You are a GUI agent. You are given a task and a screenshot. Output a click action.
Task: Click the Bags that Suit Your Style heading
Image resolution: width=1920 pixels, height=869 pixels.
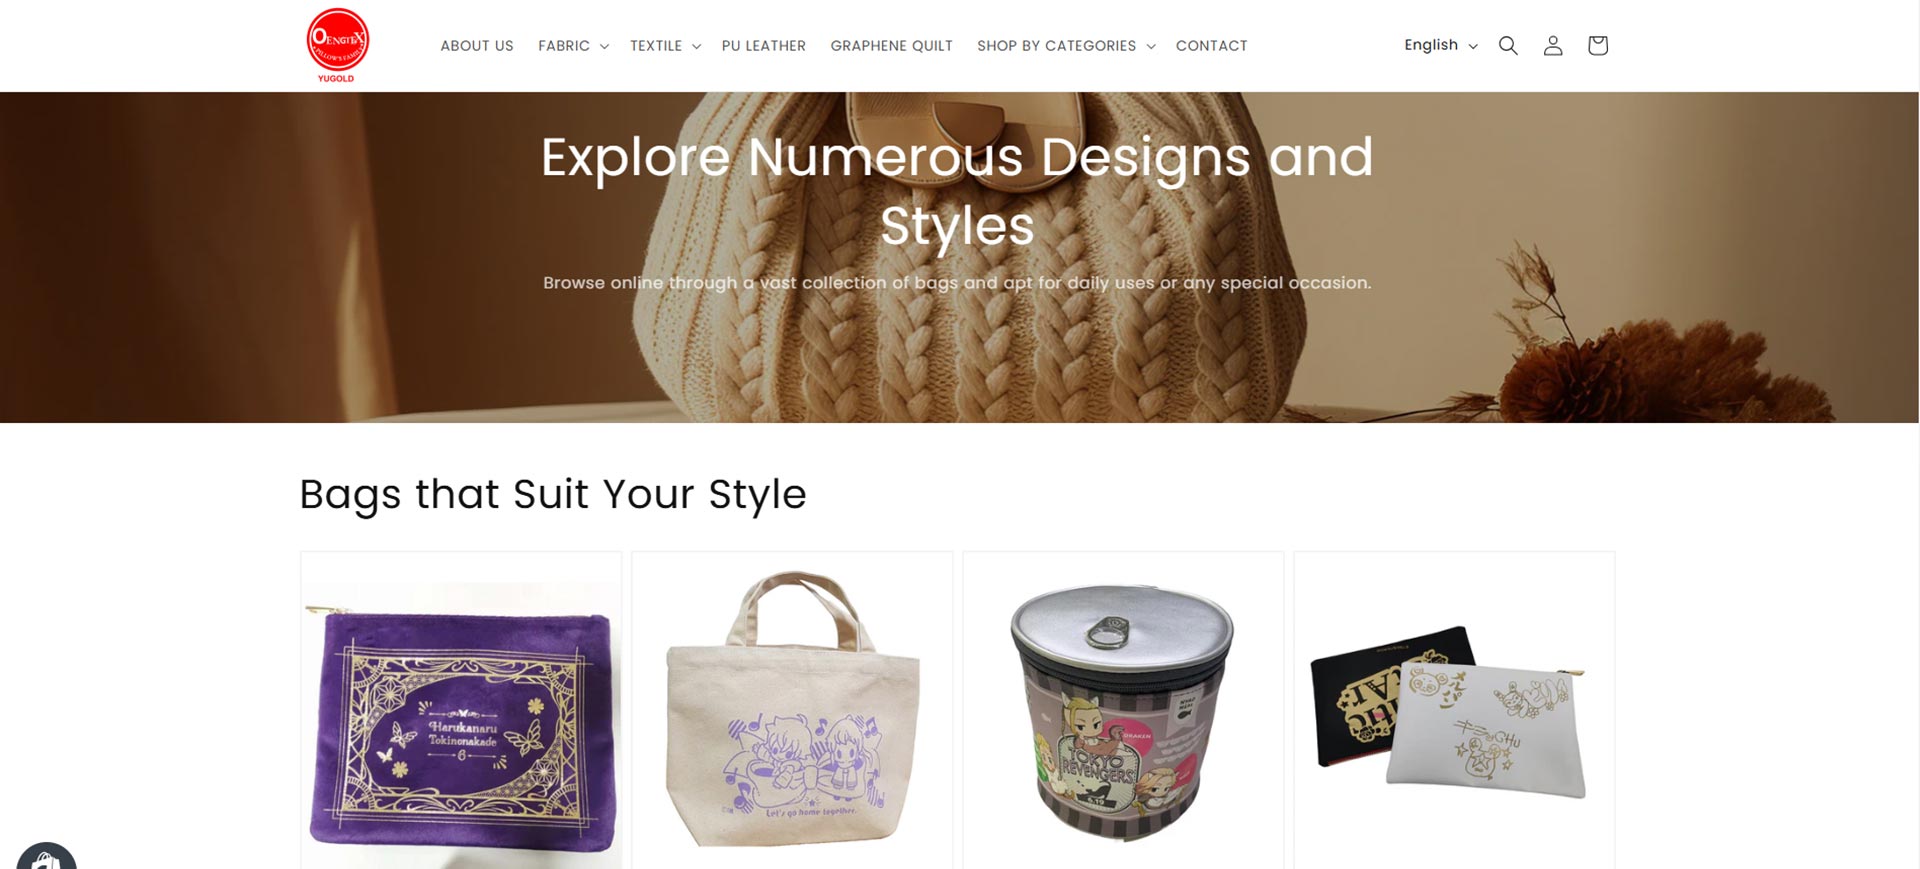tap(553, 495)
